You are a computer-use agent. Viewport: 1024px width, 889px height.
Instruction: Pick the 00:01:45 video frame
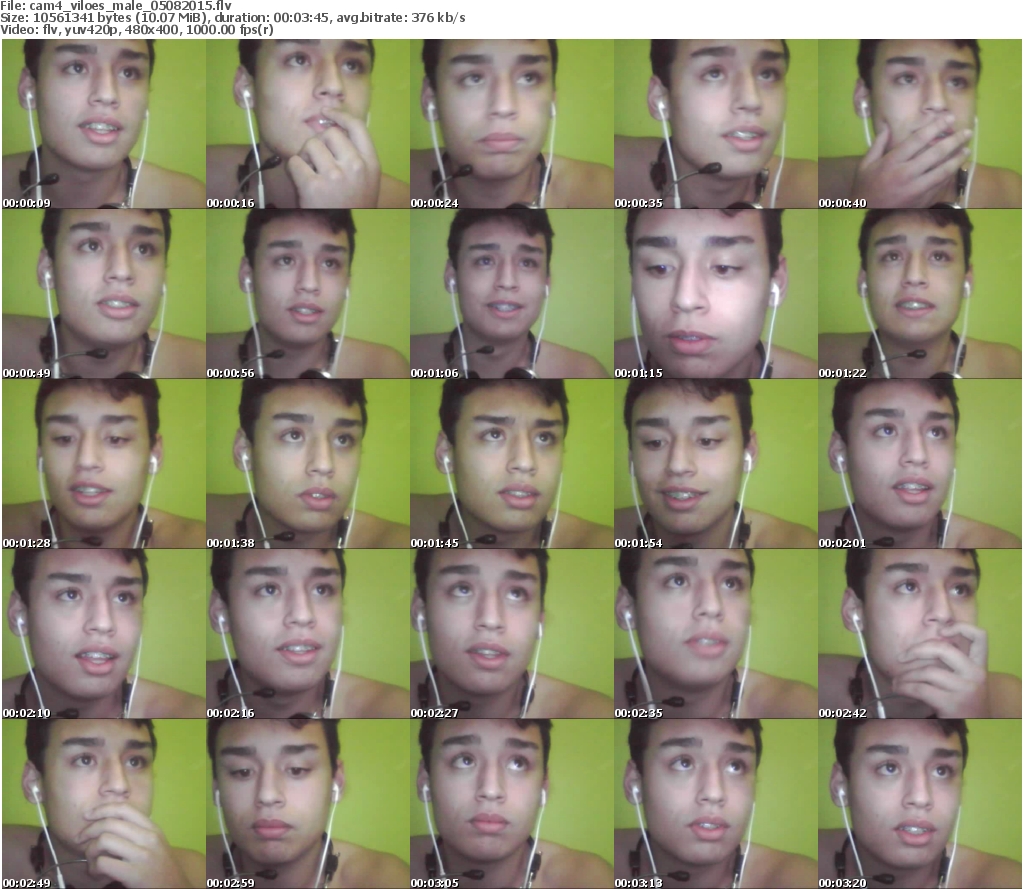coord(511,464)
